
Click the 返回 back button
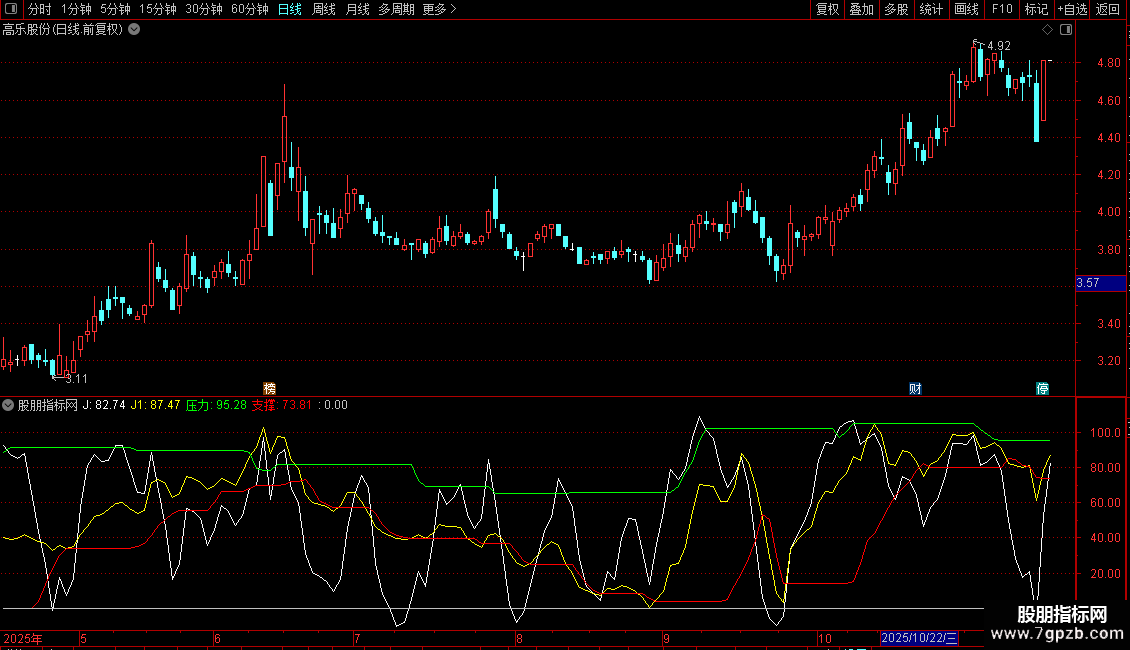click(1108, 9)
